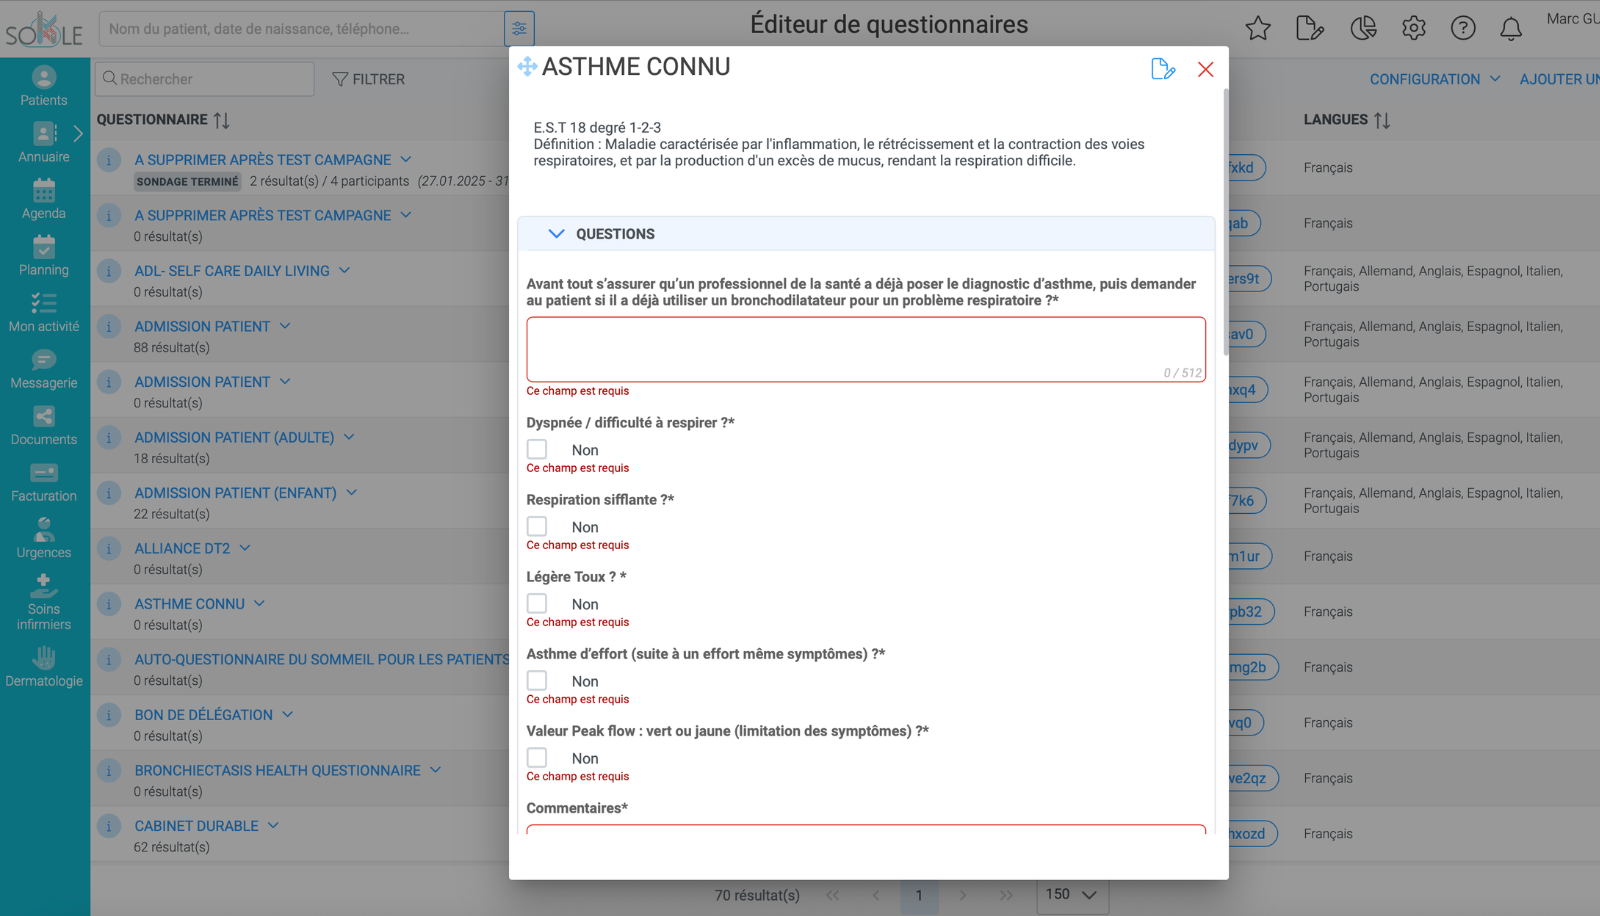Viewport: 1600px width, 916px height.
Task: Expand ASTHME CONNU row chevron
Action: 260,603
